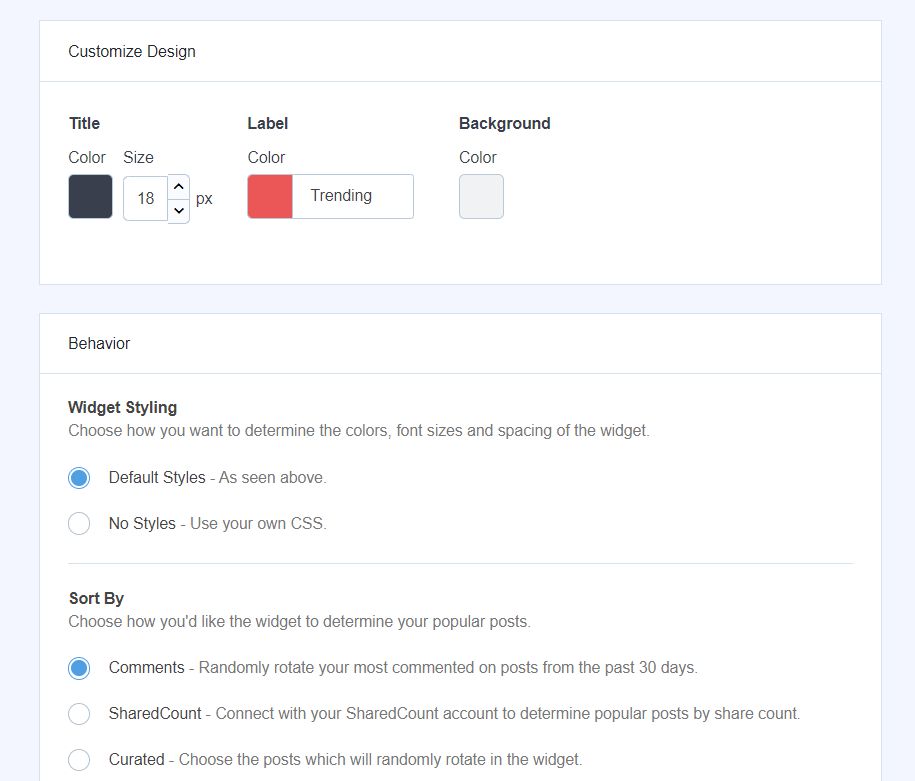The image size is (915, 781).
Task: Click the Sort By heading
Action: point(96,598)
